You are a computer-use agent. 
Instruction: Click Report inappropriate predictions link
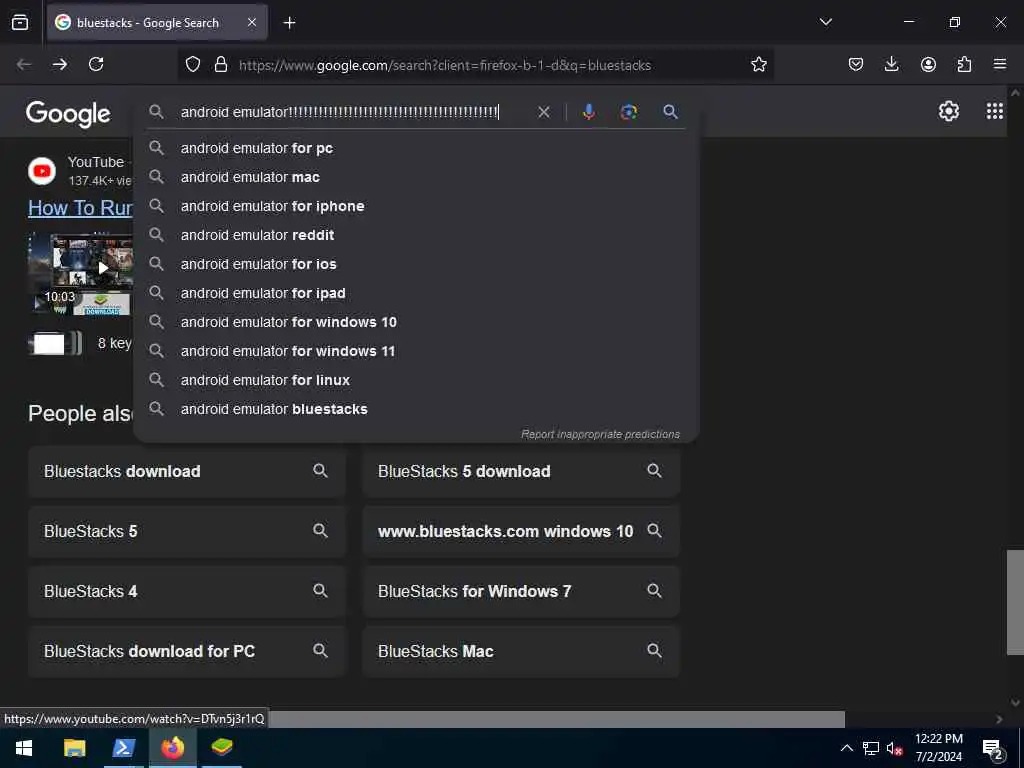click(x=600, y=434)
